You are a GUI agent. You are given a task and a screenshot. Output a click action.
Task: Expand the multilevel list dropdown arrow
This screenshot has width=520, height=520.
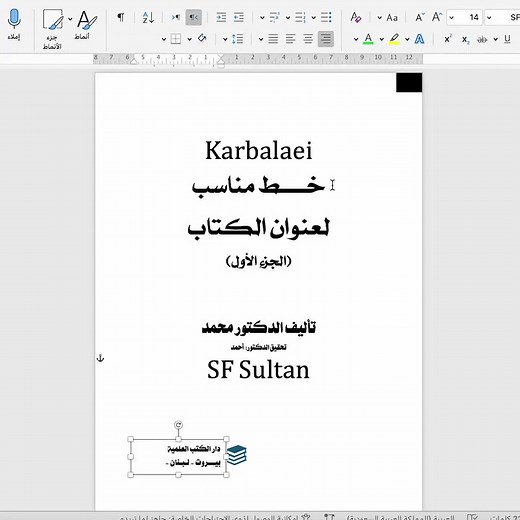click(x=262, y=18)
